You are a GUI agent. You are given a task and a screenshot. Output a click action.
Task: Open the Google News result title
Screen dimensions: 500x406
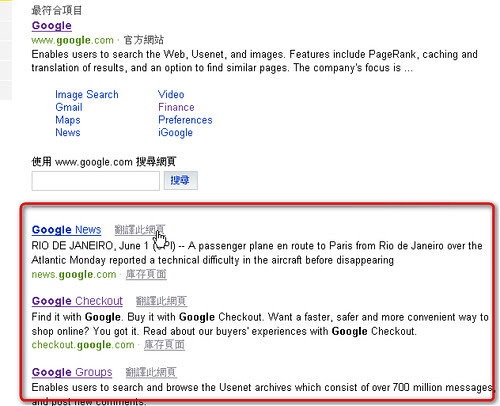[66, 230]
